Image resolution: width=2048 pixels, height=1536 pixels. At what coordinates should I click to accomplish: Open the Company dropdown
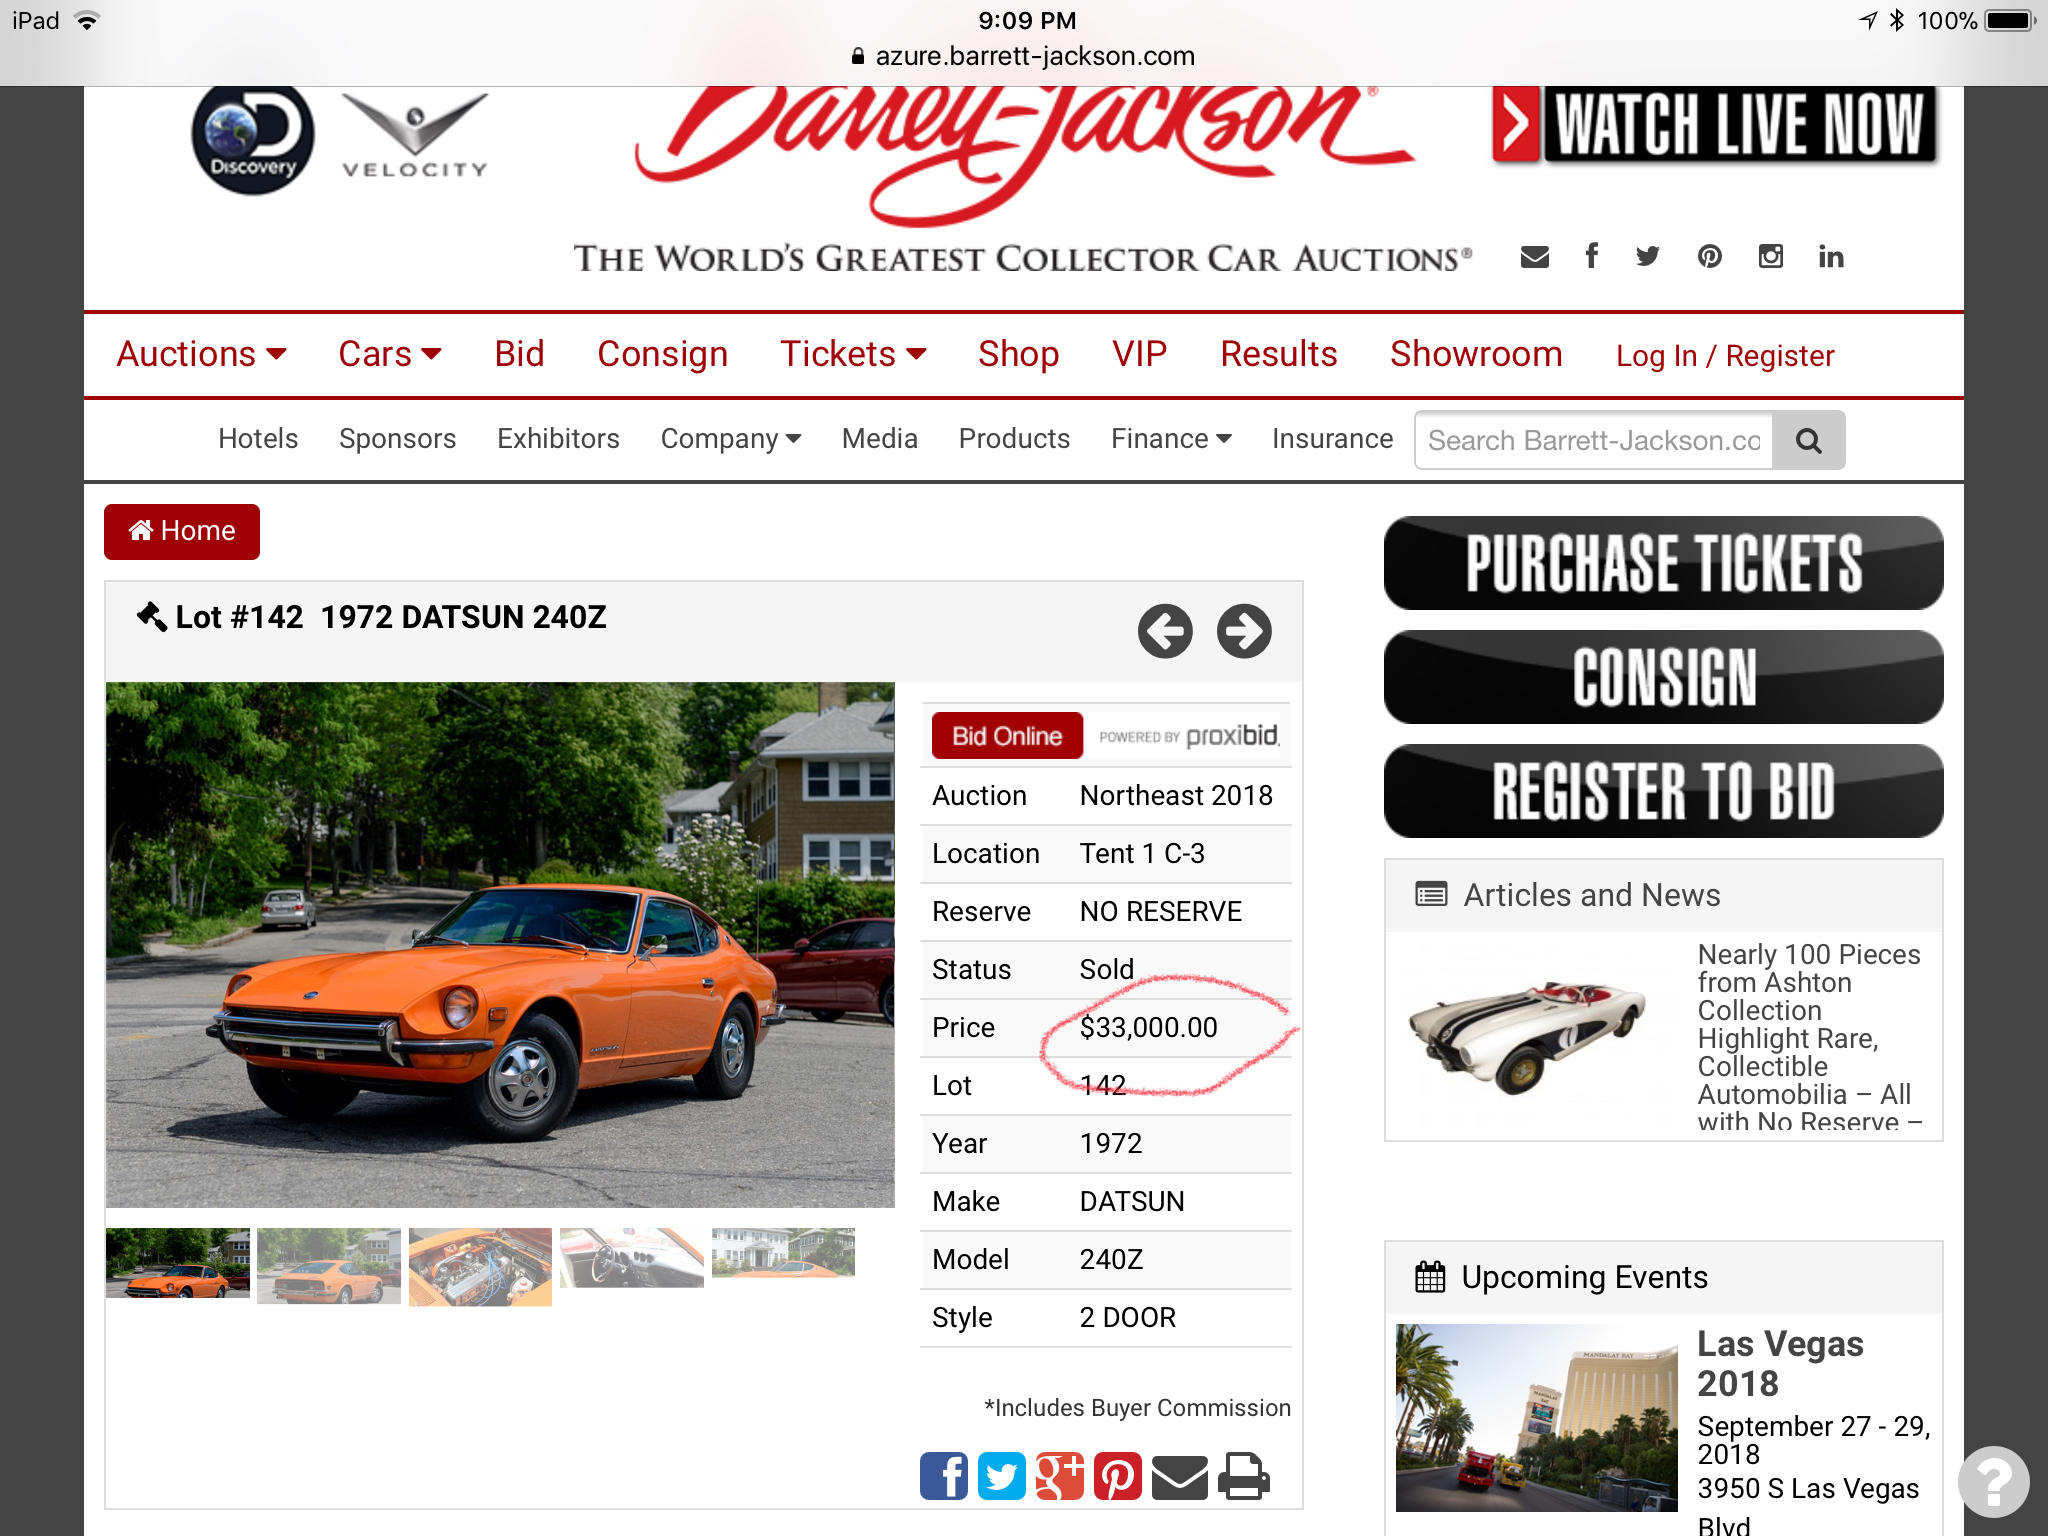tap(731, 439)
